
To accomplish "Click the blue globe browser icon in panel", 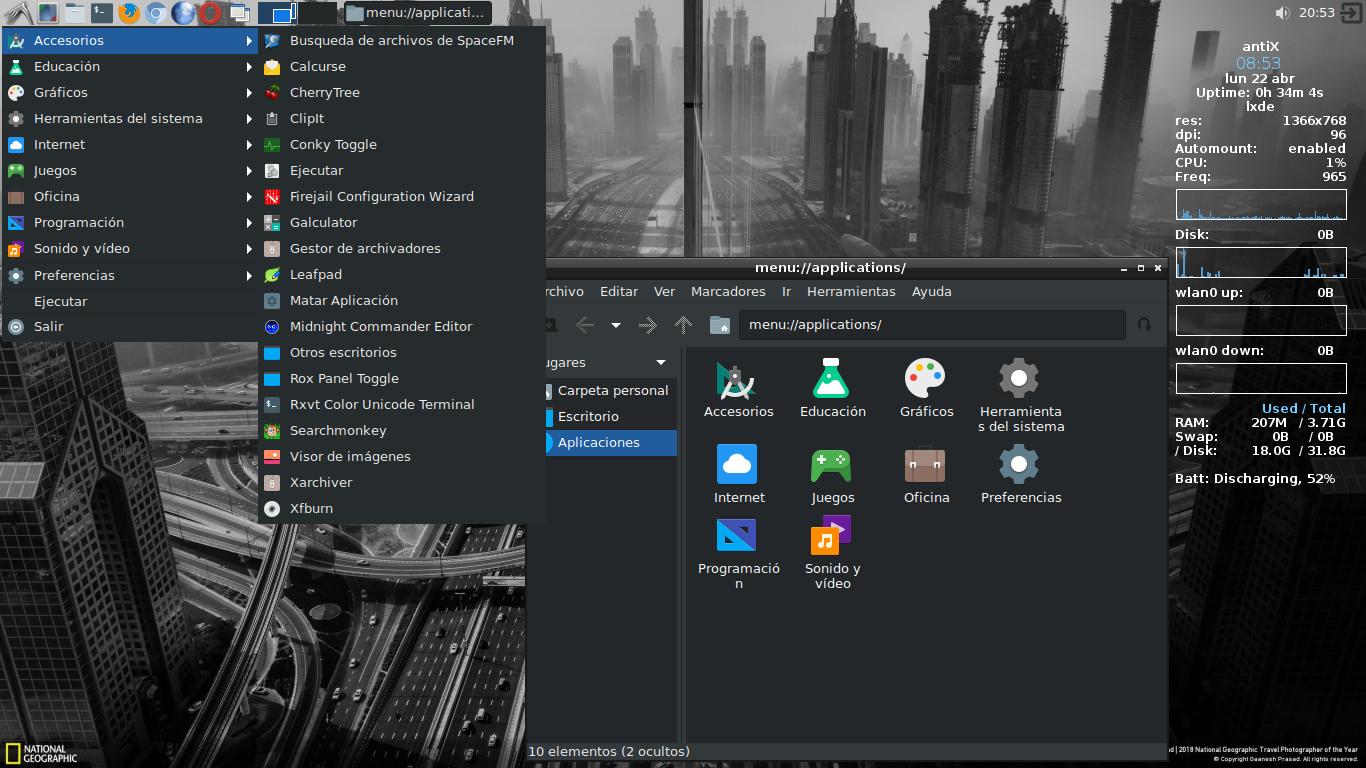I will (x=183, y=13).
